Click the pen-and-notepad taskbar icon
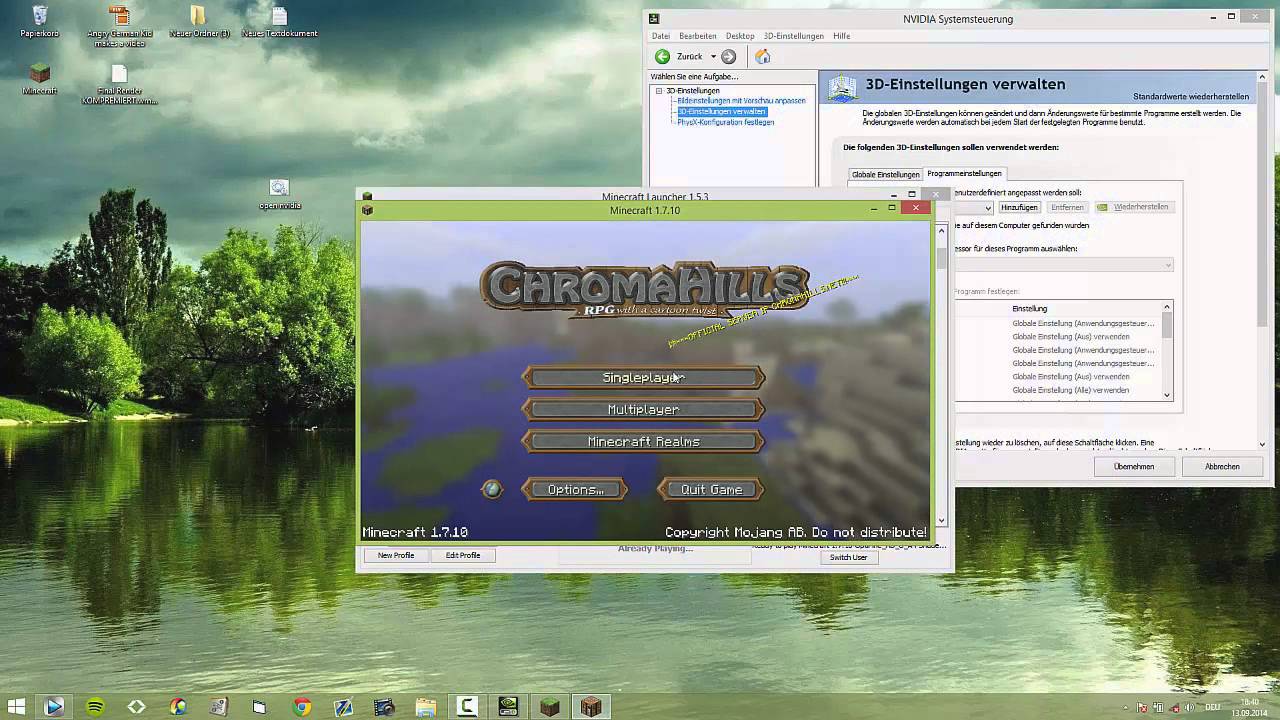Image resolution: width=1280 pixels, height=720 pixels. [343, 707]
